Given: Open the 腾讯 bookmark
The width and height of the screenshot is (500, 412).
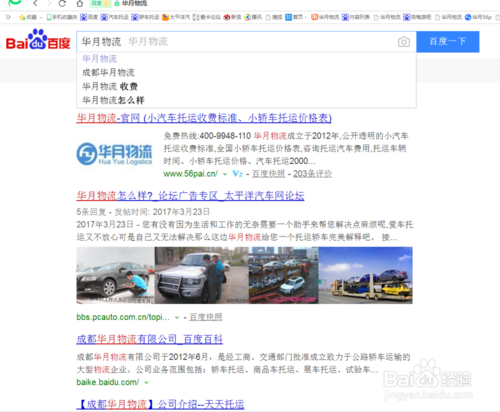Looking at the screenshot, I should (253, 17).
